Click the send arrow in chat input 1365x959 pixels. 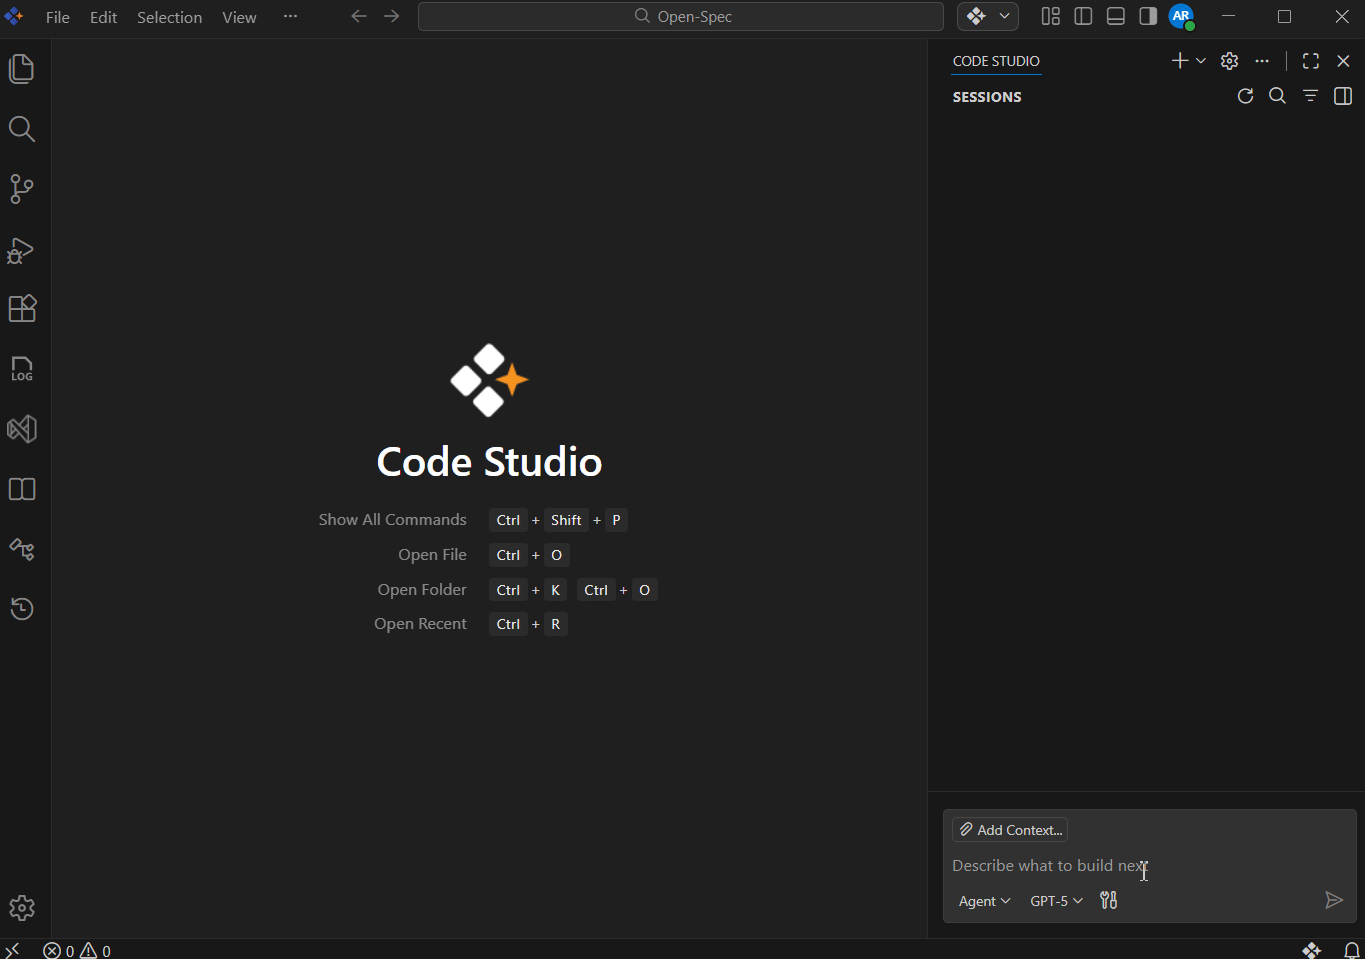click(1334, 901)
